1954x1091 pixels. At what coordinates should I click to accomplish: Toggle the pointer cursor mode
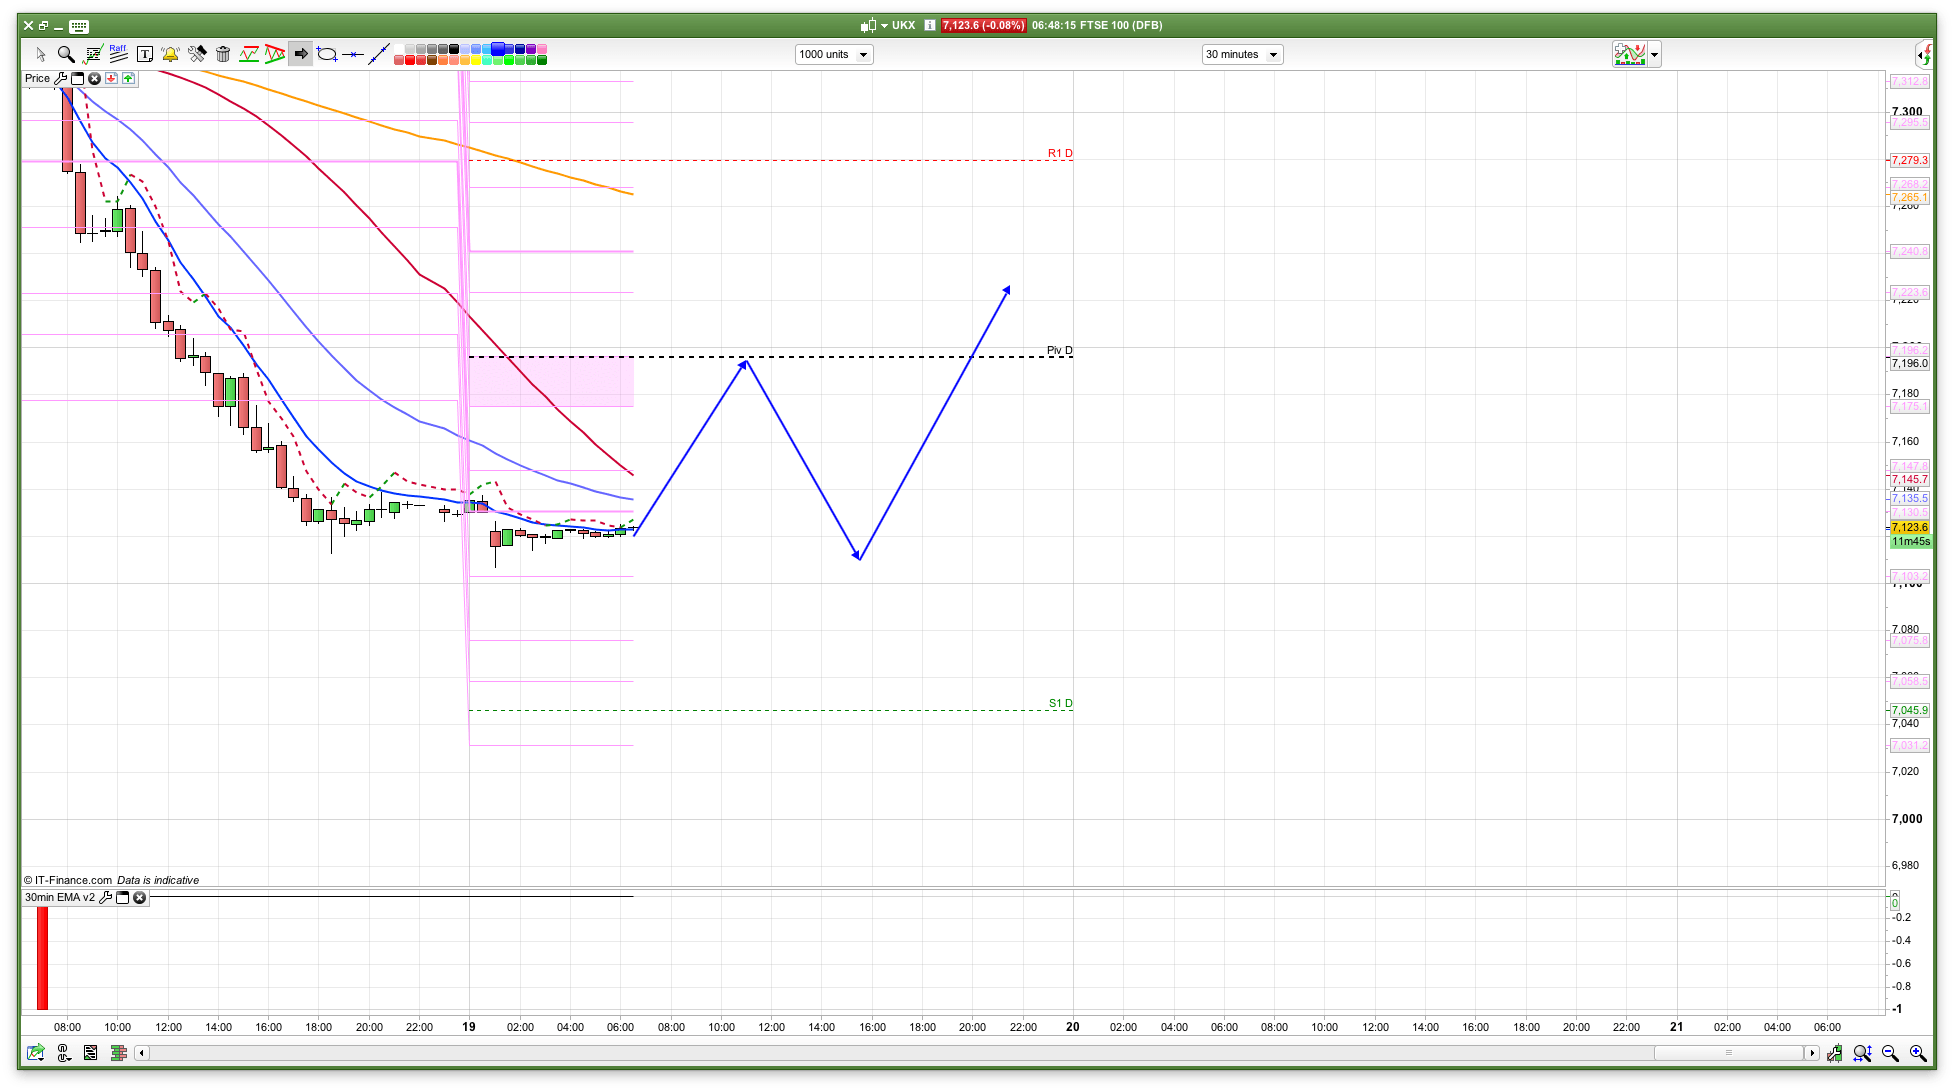41,54
